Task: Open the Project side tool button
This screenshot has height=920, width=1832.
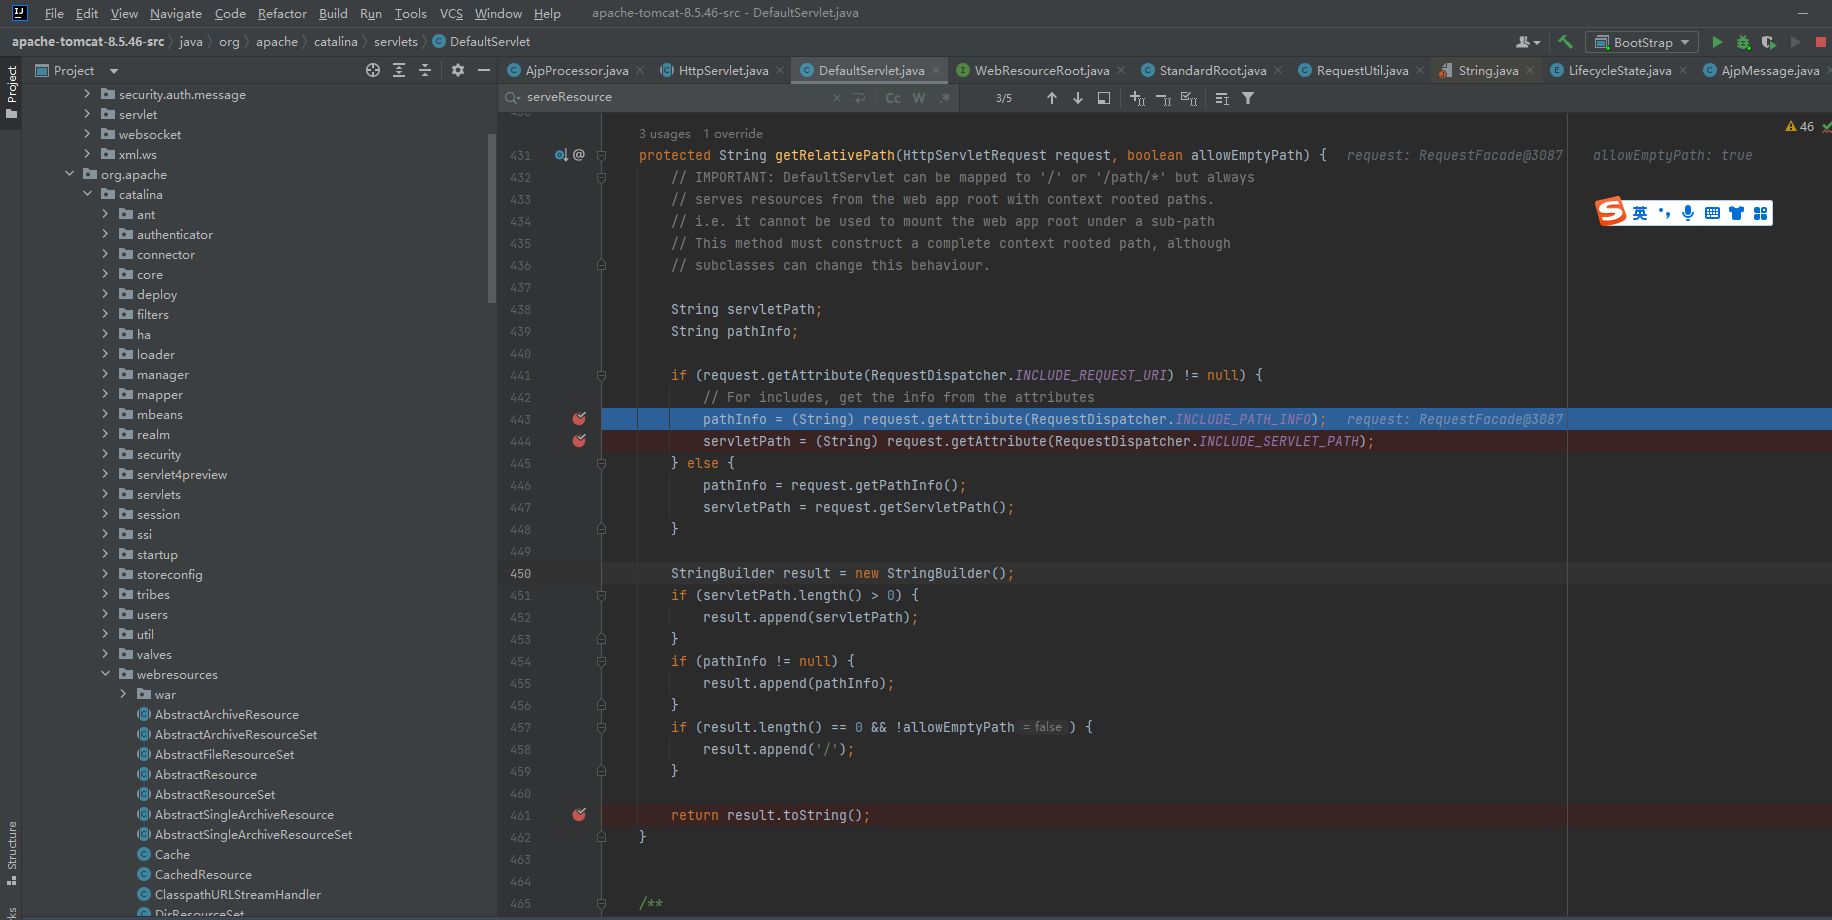Action: pos(11,91)
